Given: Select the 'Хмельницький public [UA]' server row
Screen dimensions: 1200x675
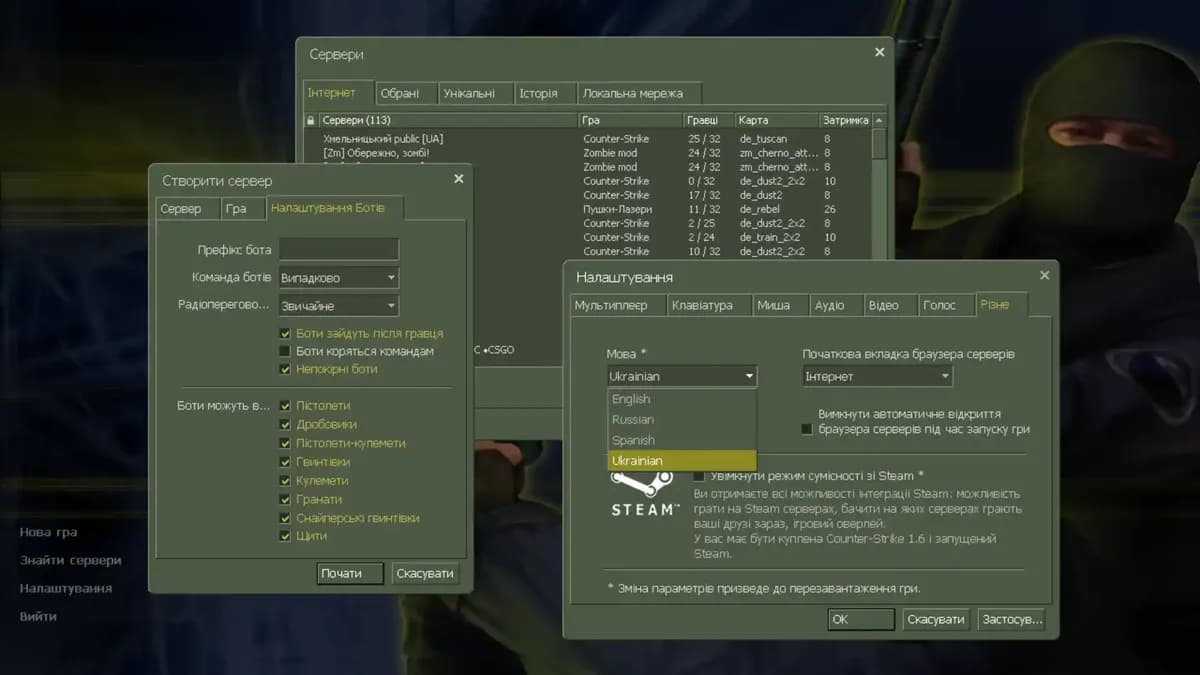Looking at the screenshot, I should (x=588, y=139).
